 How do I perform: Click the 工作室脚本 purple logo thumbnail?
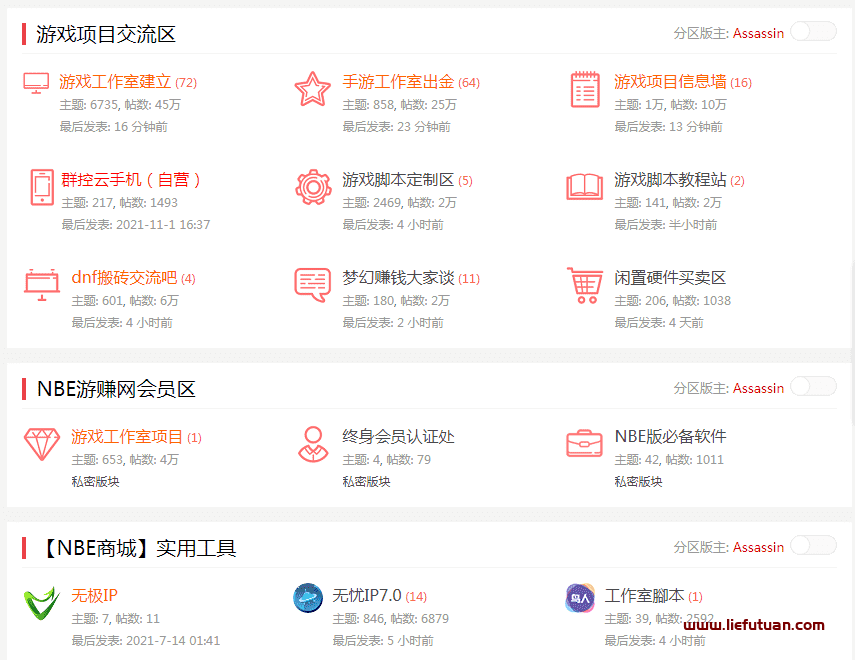pyautogui.click(x=580, y=598)
